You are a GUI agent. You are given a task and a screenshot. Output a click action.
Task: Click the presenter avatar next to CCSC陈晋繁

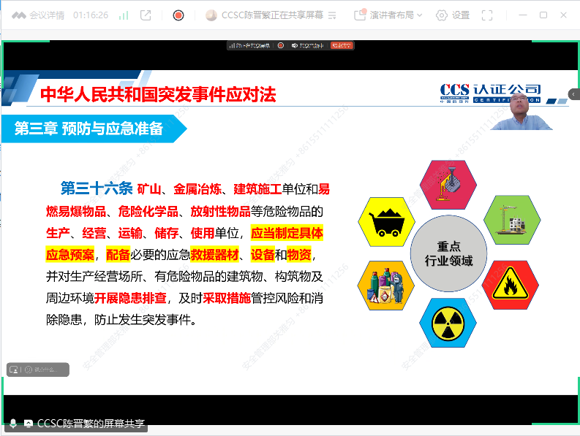coord(211,15)
